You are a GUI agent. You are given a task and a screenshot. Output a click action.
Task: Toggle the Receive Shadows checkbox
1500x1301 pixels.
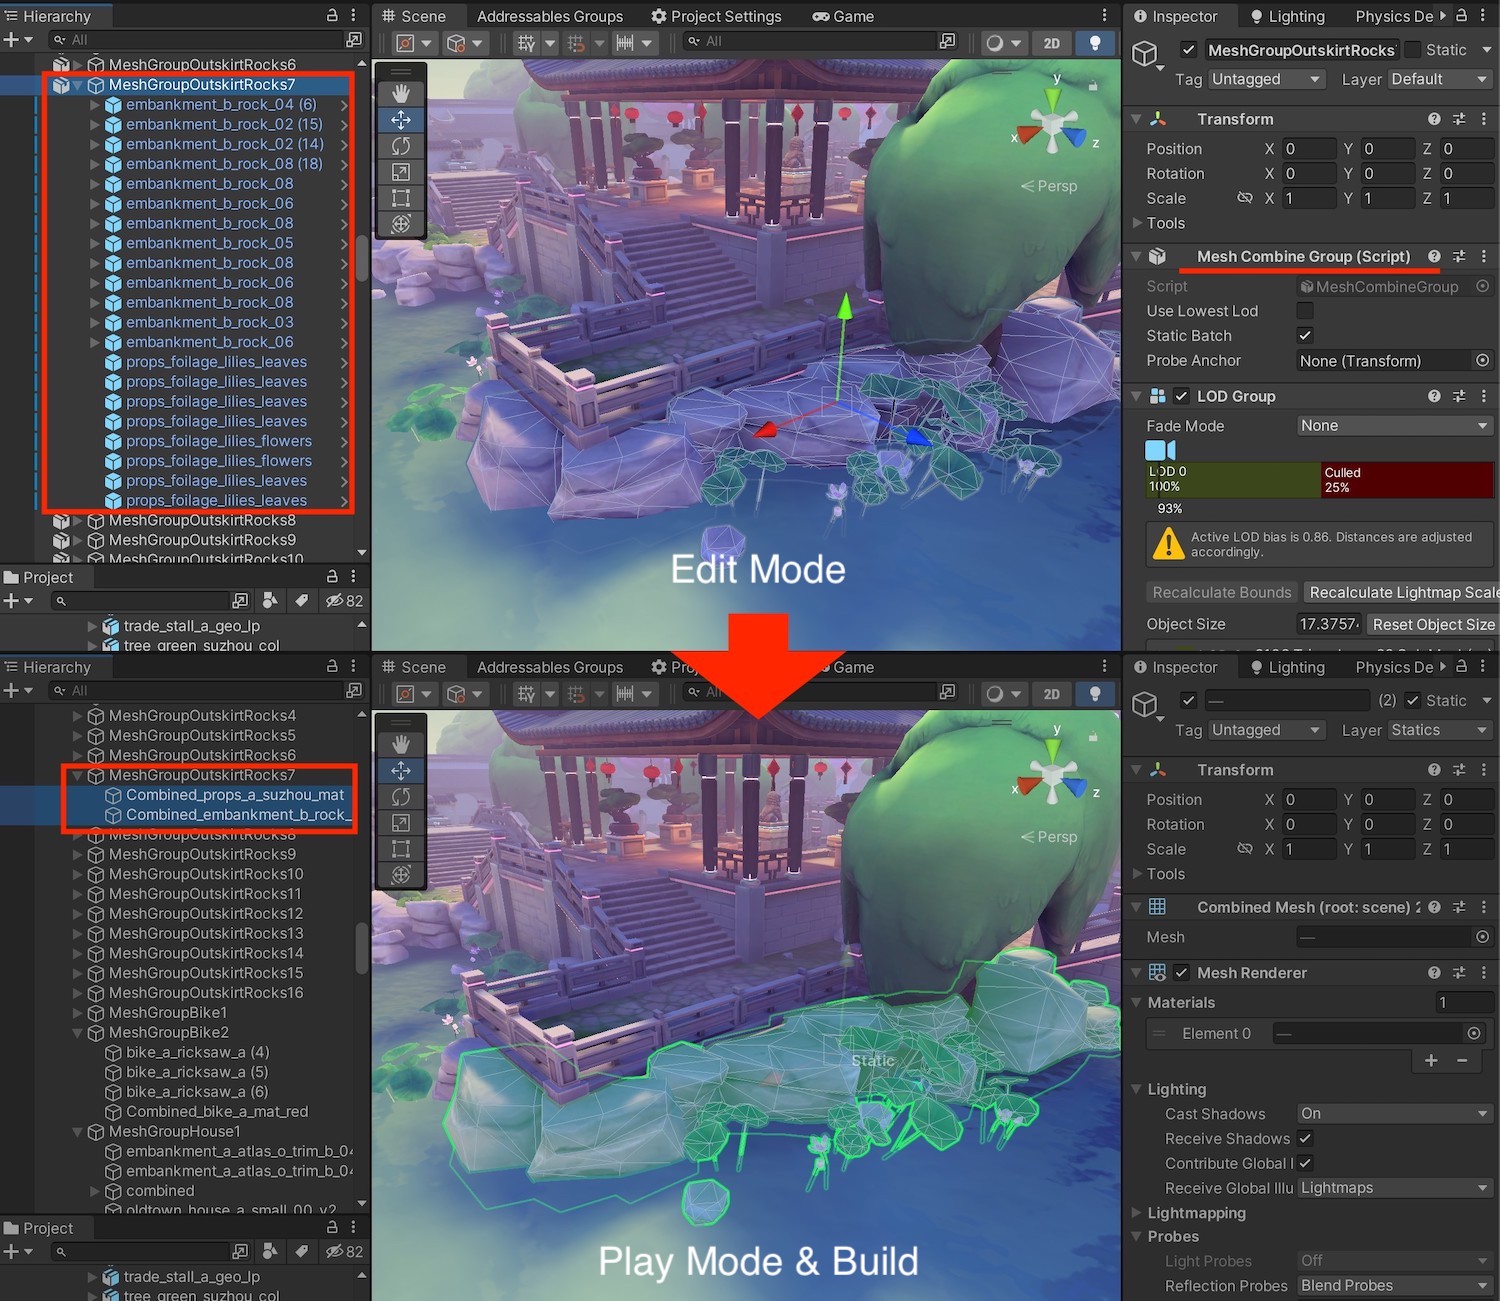click(1305, 1138)
